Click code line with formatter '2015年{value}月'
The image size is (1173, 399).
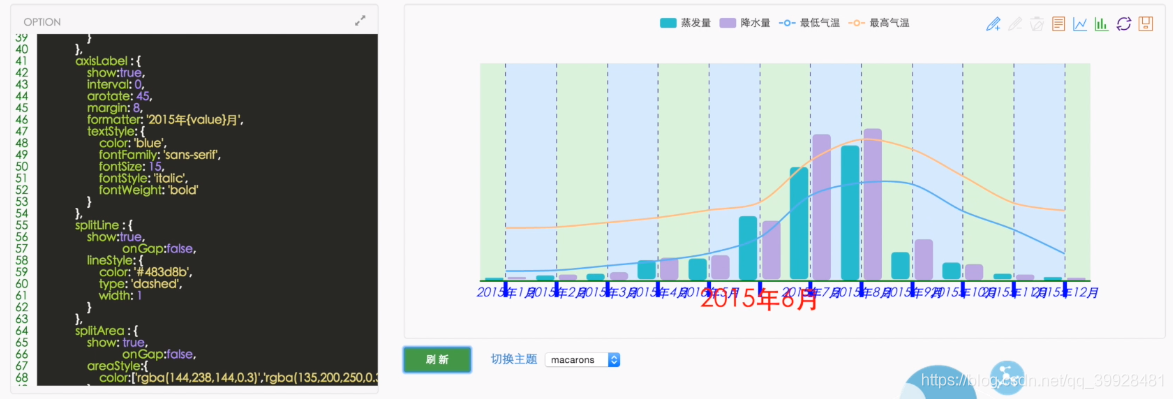[x=165, y=120]
